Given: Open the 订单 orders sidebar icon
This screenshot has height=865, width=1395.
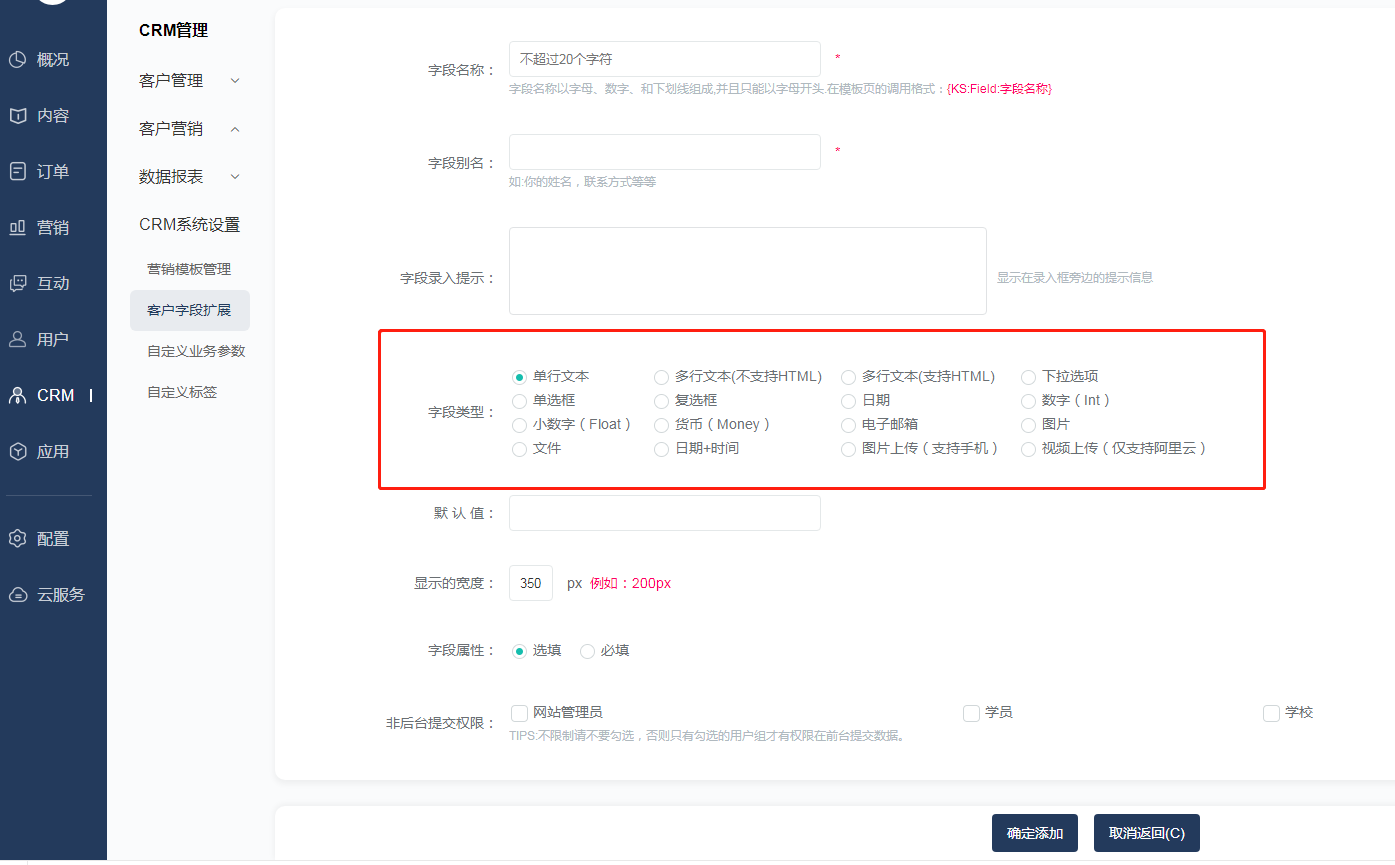Looking at the screenshot, I should pos(17,171).
